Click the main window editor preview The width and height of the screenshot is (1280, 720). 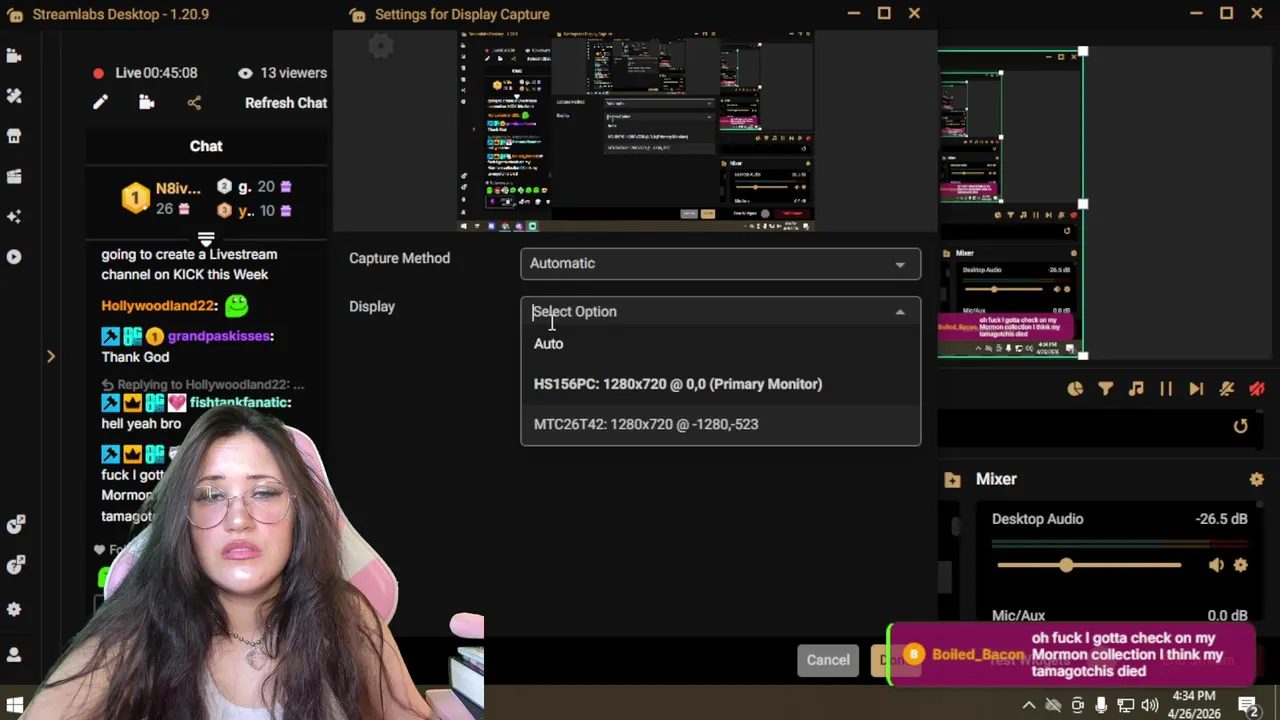click(1010, 204)
